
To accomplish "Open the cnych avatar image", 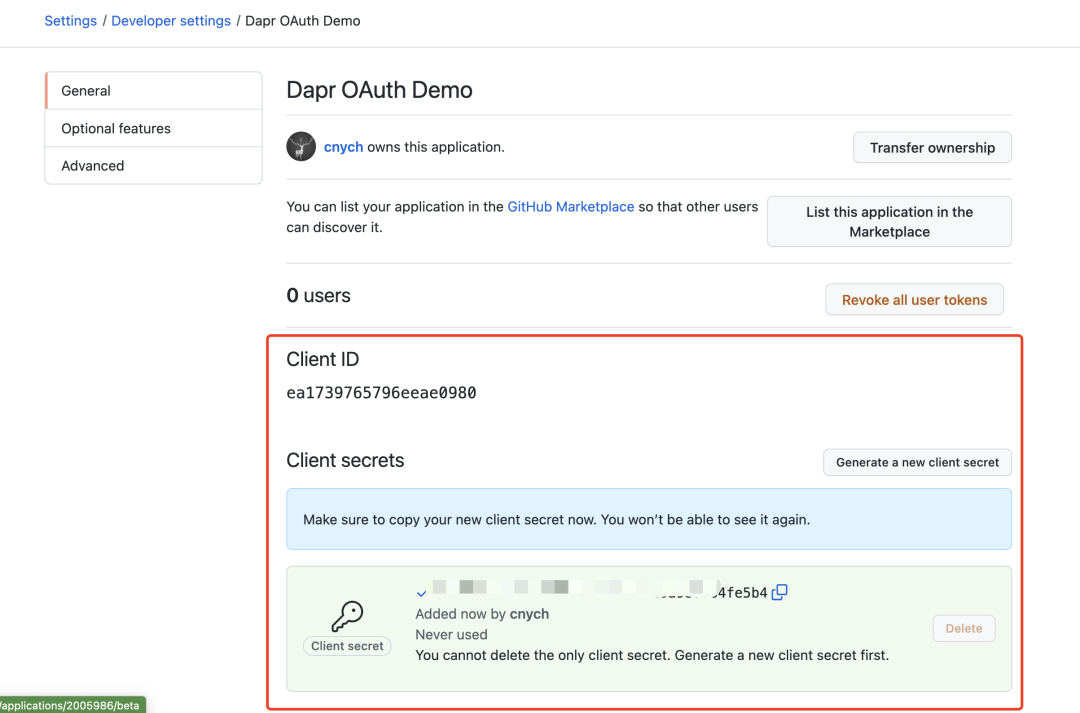I will click(301, 147).
